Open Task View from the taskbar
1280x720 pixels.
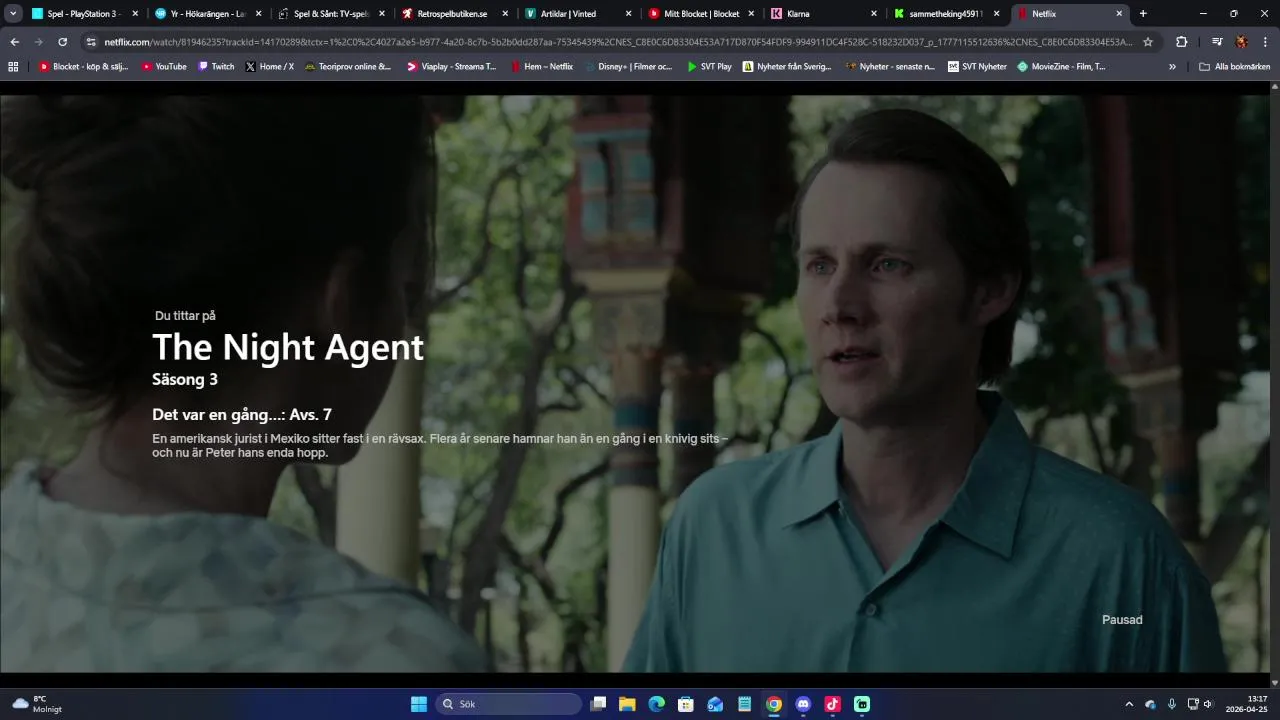(598, 704)
